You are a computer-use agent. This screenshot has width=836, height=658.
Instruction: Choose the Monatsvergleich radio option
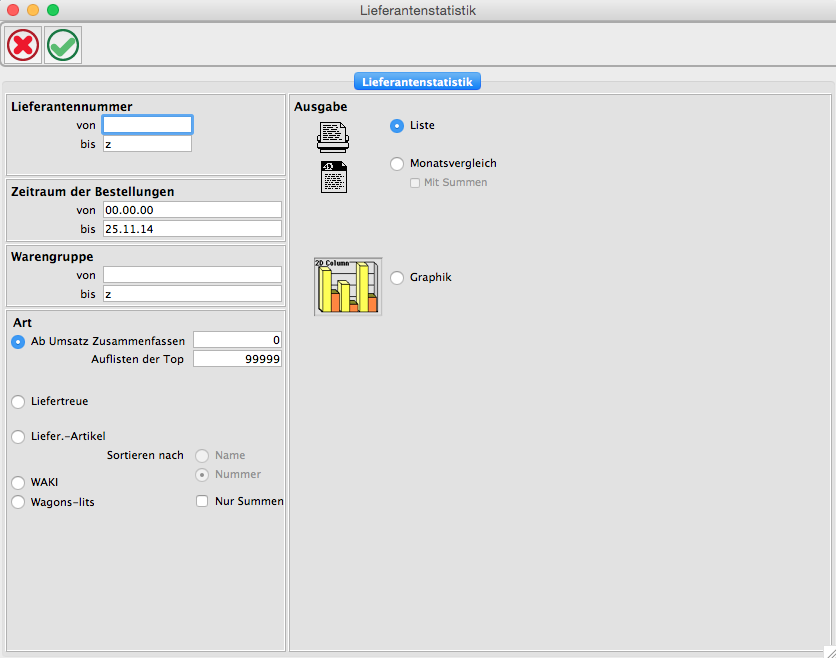pyautogui.click(x=397, y=164)
